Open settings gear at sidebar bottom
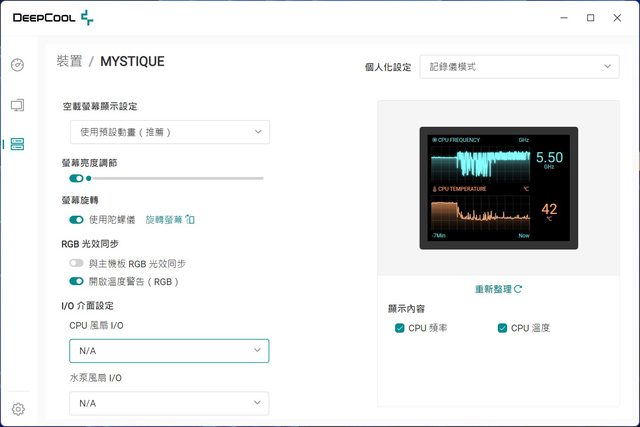 point(17,409)
